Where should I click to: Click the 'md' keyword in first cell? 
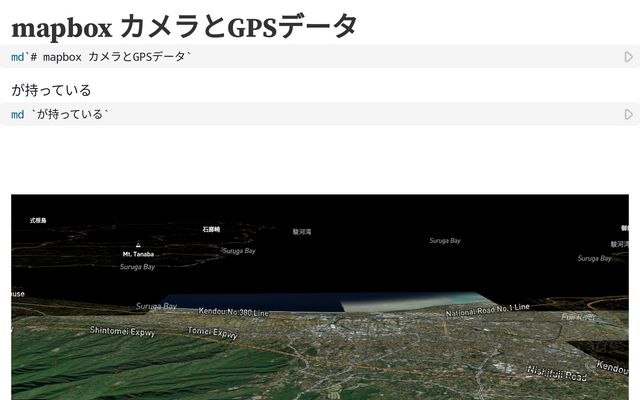17,57
